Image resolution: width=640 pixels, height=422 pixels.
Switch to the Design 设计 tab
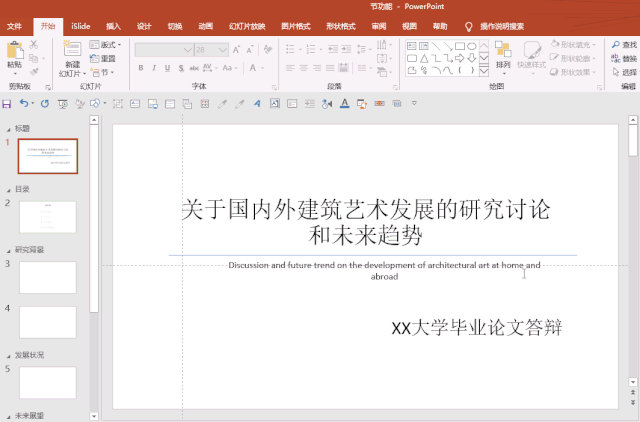coord(144,27)
